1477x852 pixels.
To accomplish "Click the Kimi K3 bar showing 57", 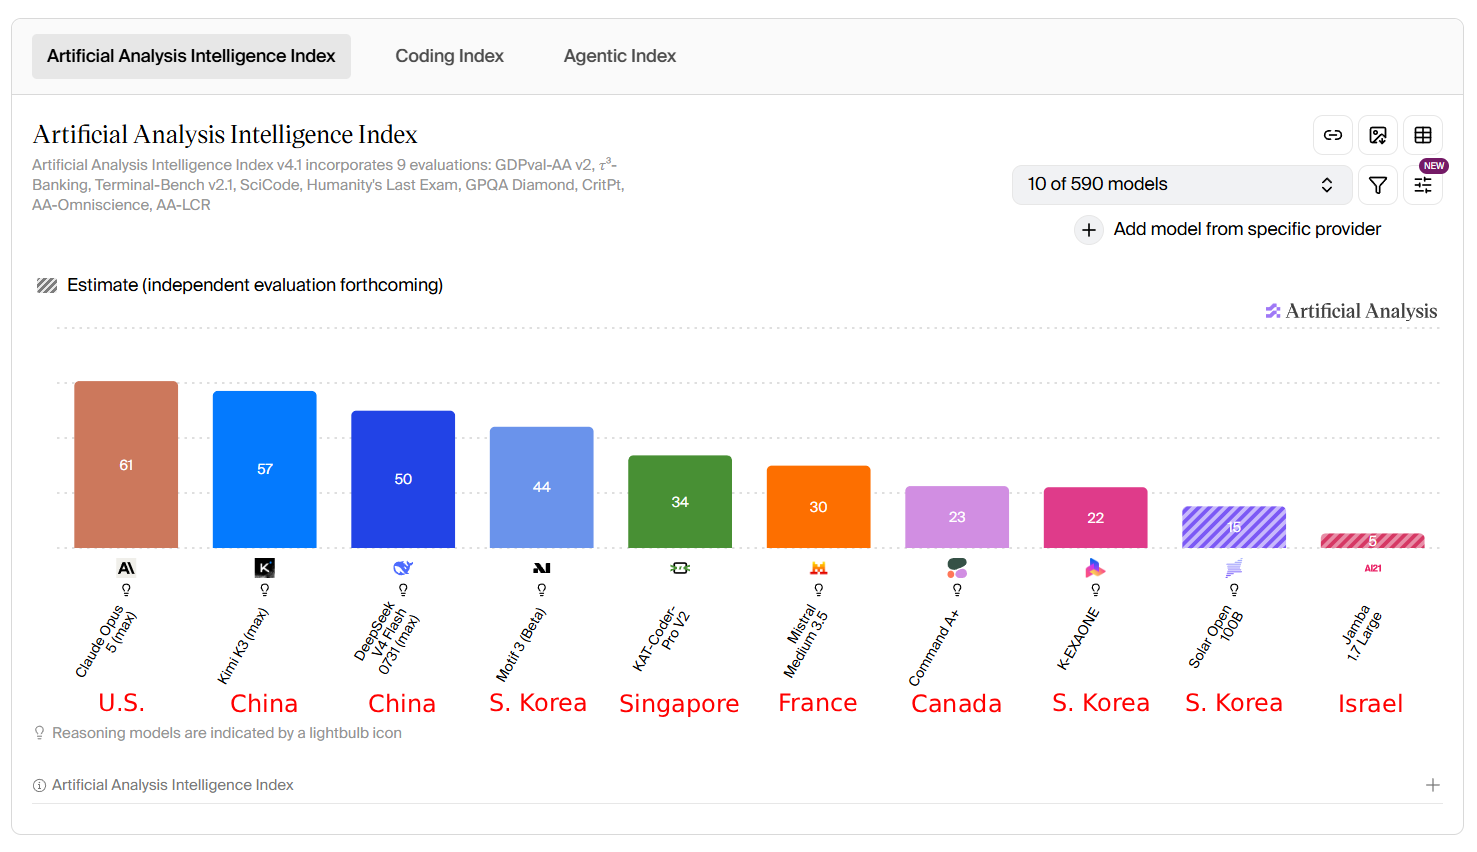I will (265, 470).
